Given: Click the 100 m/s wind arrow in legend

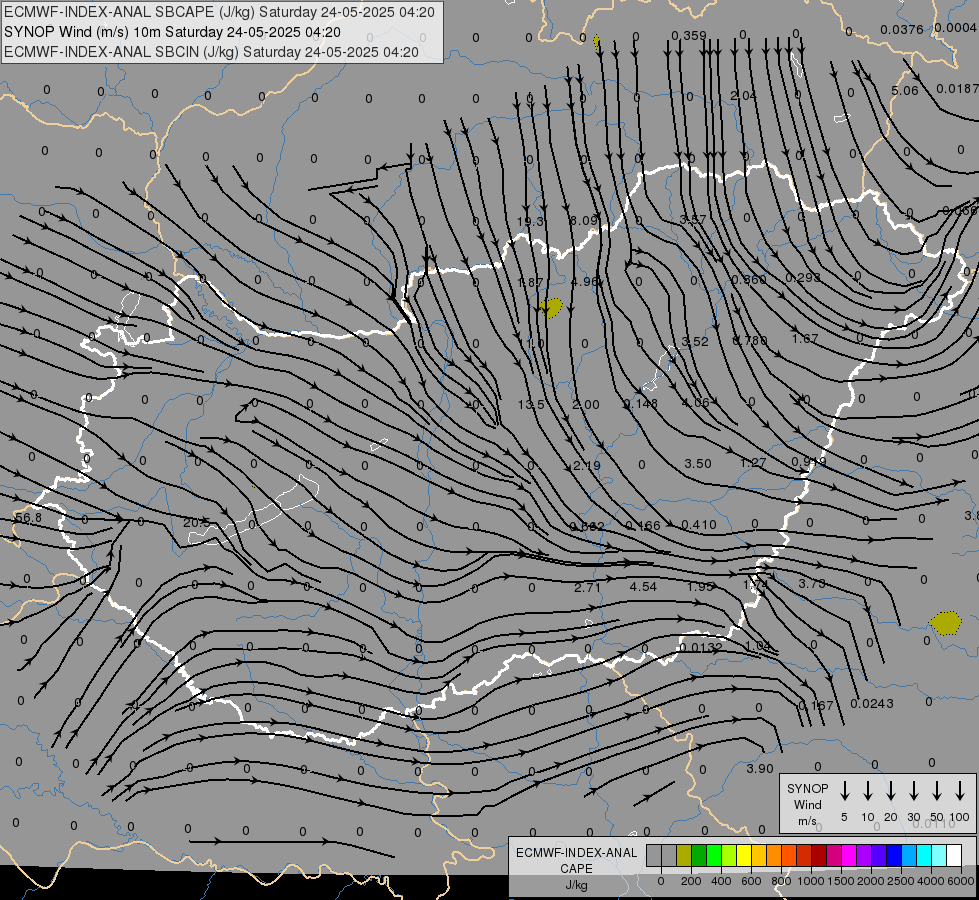Looking at the screenshot, I should click(960, 791).
